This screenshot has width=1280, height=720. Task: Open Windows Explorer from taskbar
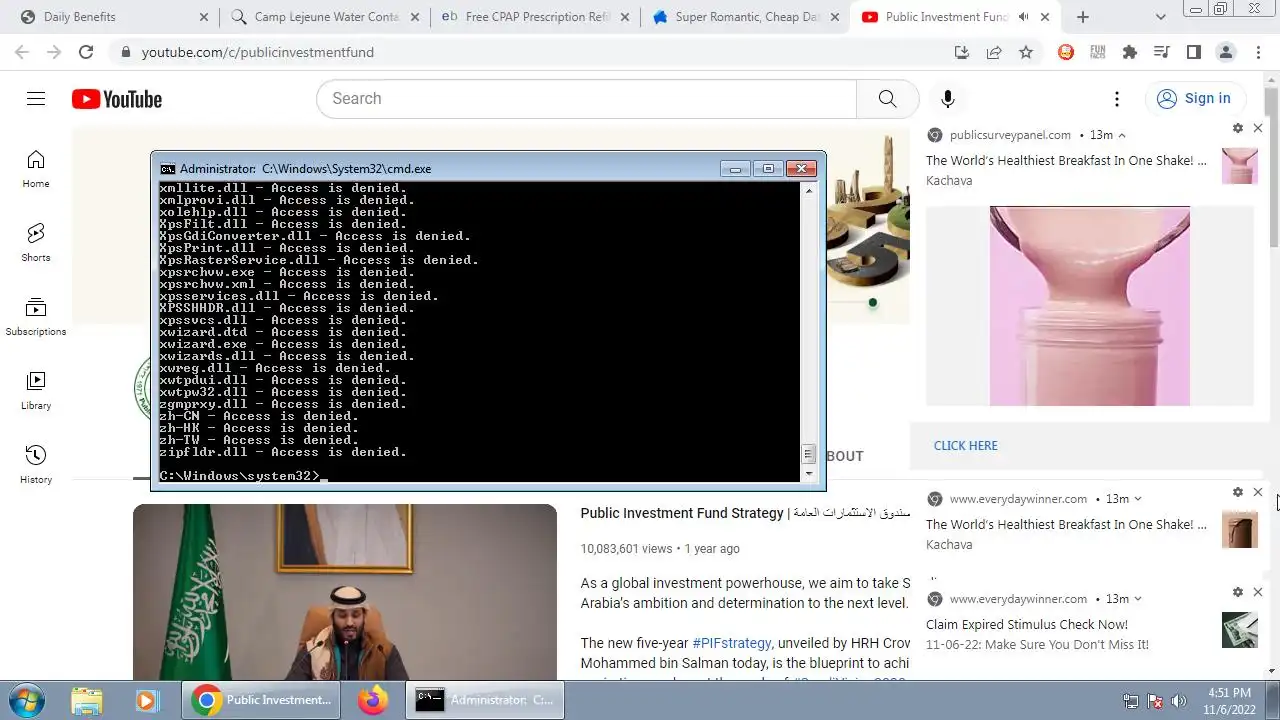pyautogui.click(x=87, y=700)
